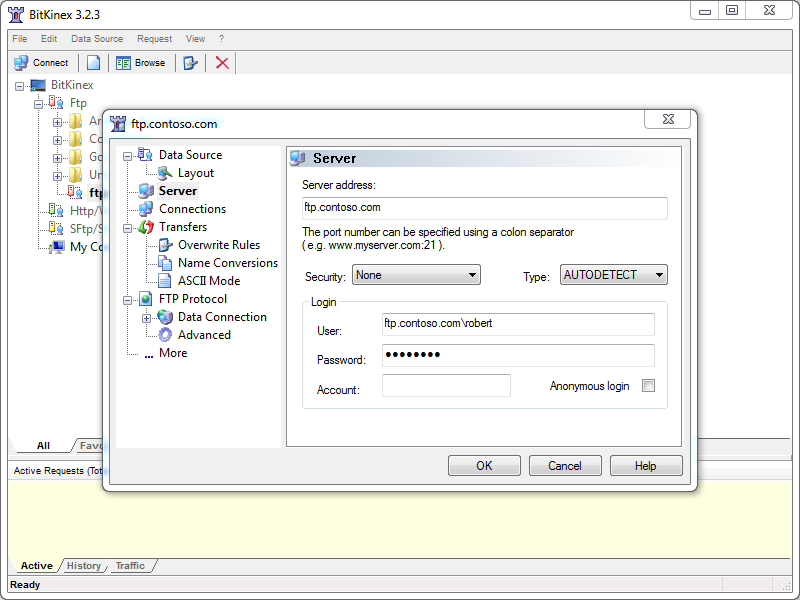
Task: Open the Data Source menu
Action: [97, 39]
